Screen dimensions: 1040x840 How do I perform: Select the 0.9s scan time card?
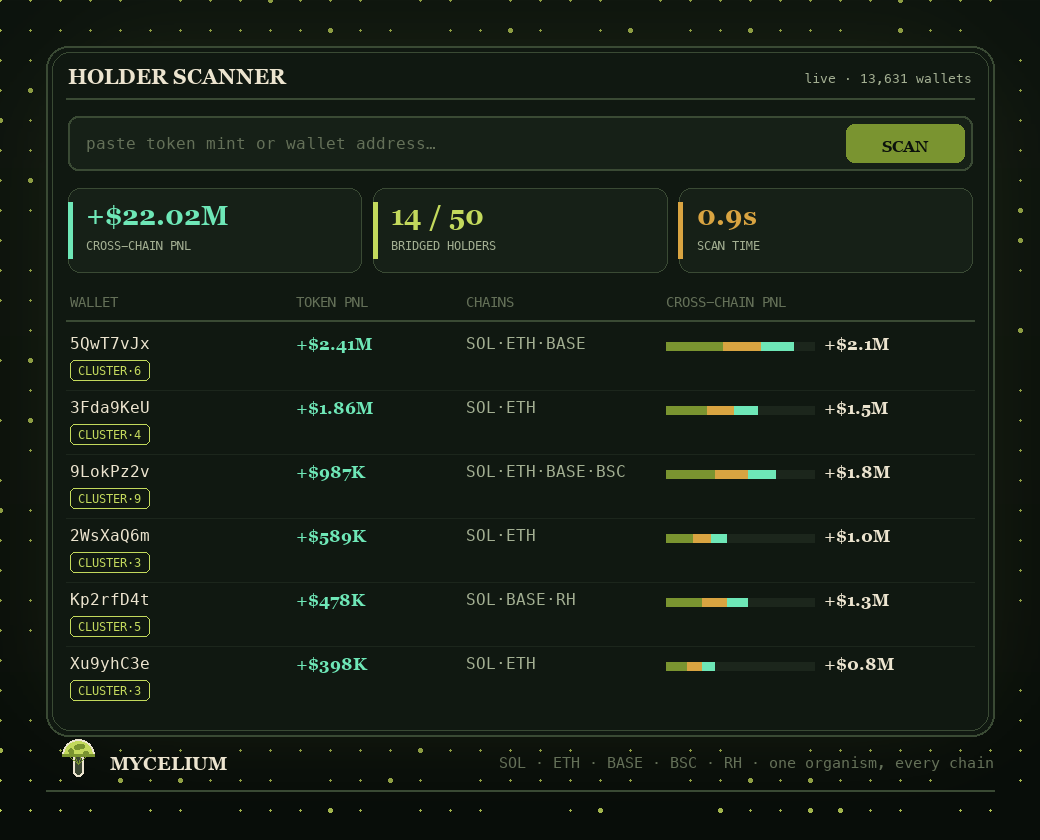(825, 230)
